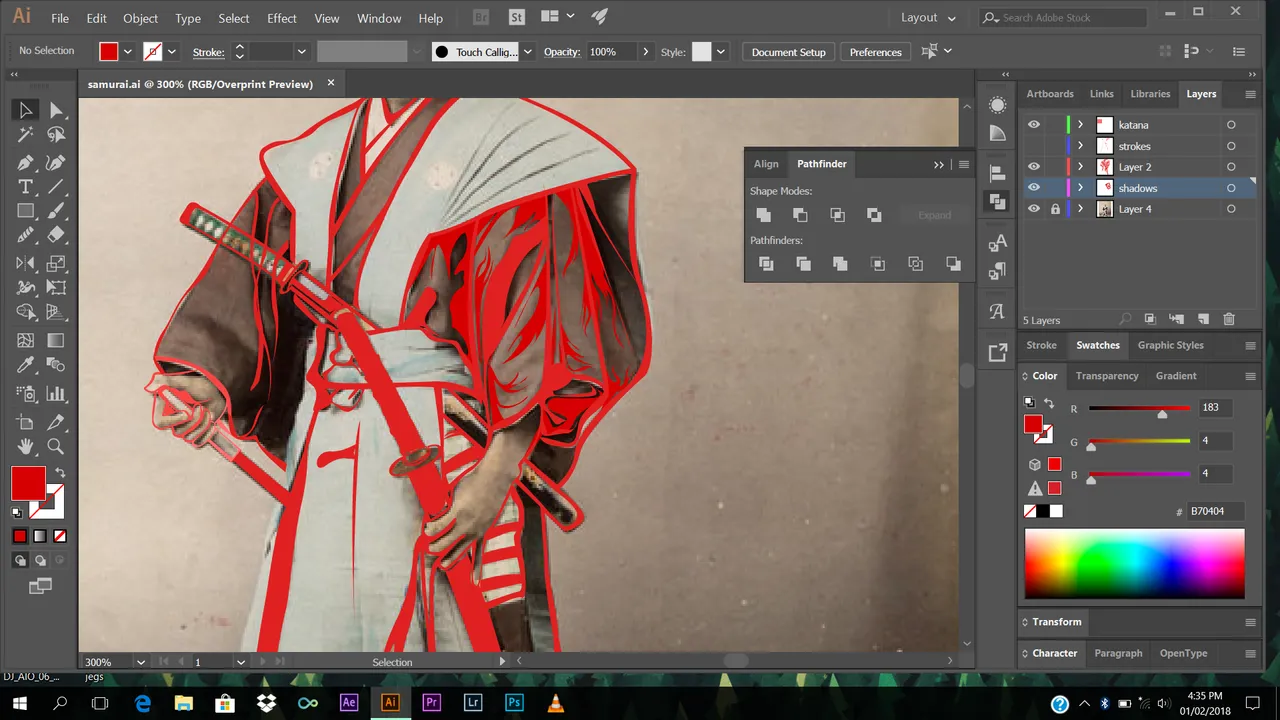Swap fill and stroke colors

[60, 472]
